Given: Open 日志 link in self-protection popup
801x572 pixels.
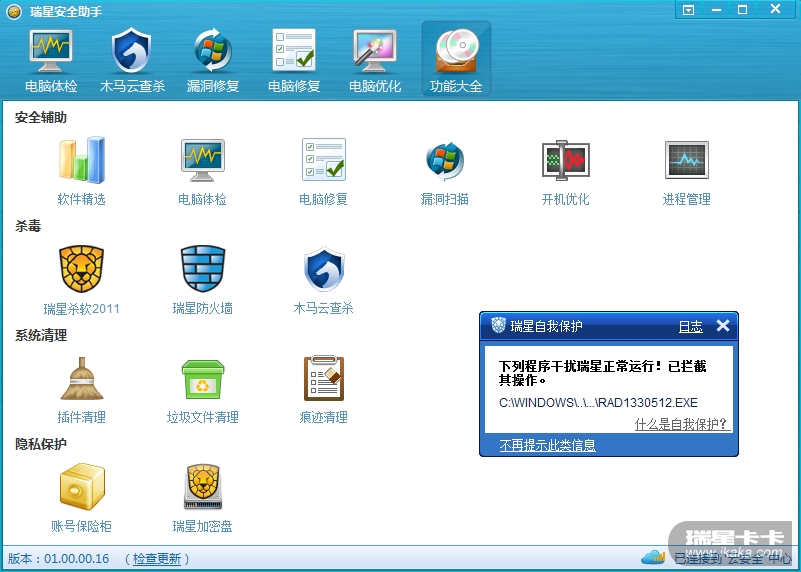Looking at the screenshot, I should 690,326.
